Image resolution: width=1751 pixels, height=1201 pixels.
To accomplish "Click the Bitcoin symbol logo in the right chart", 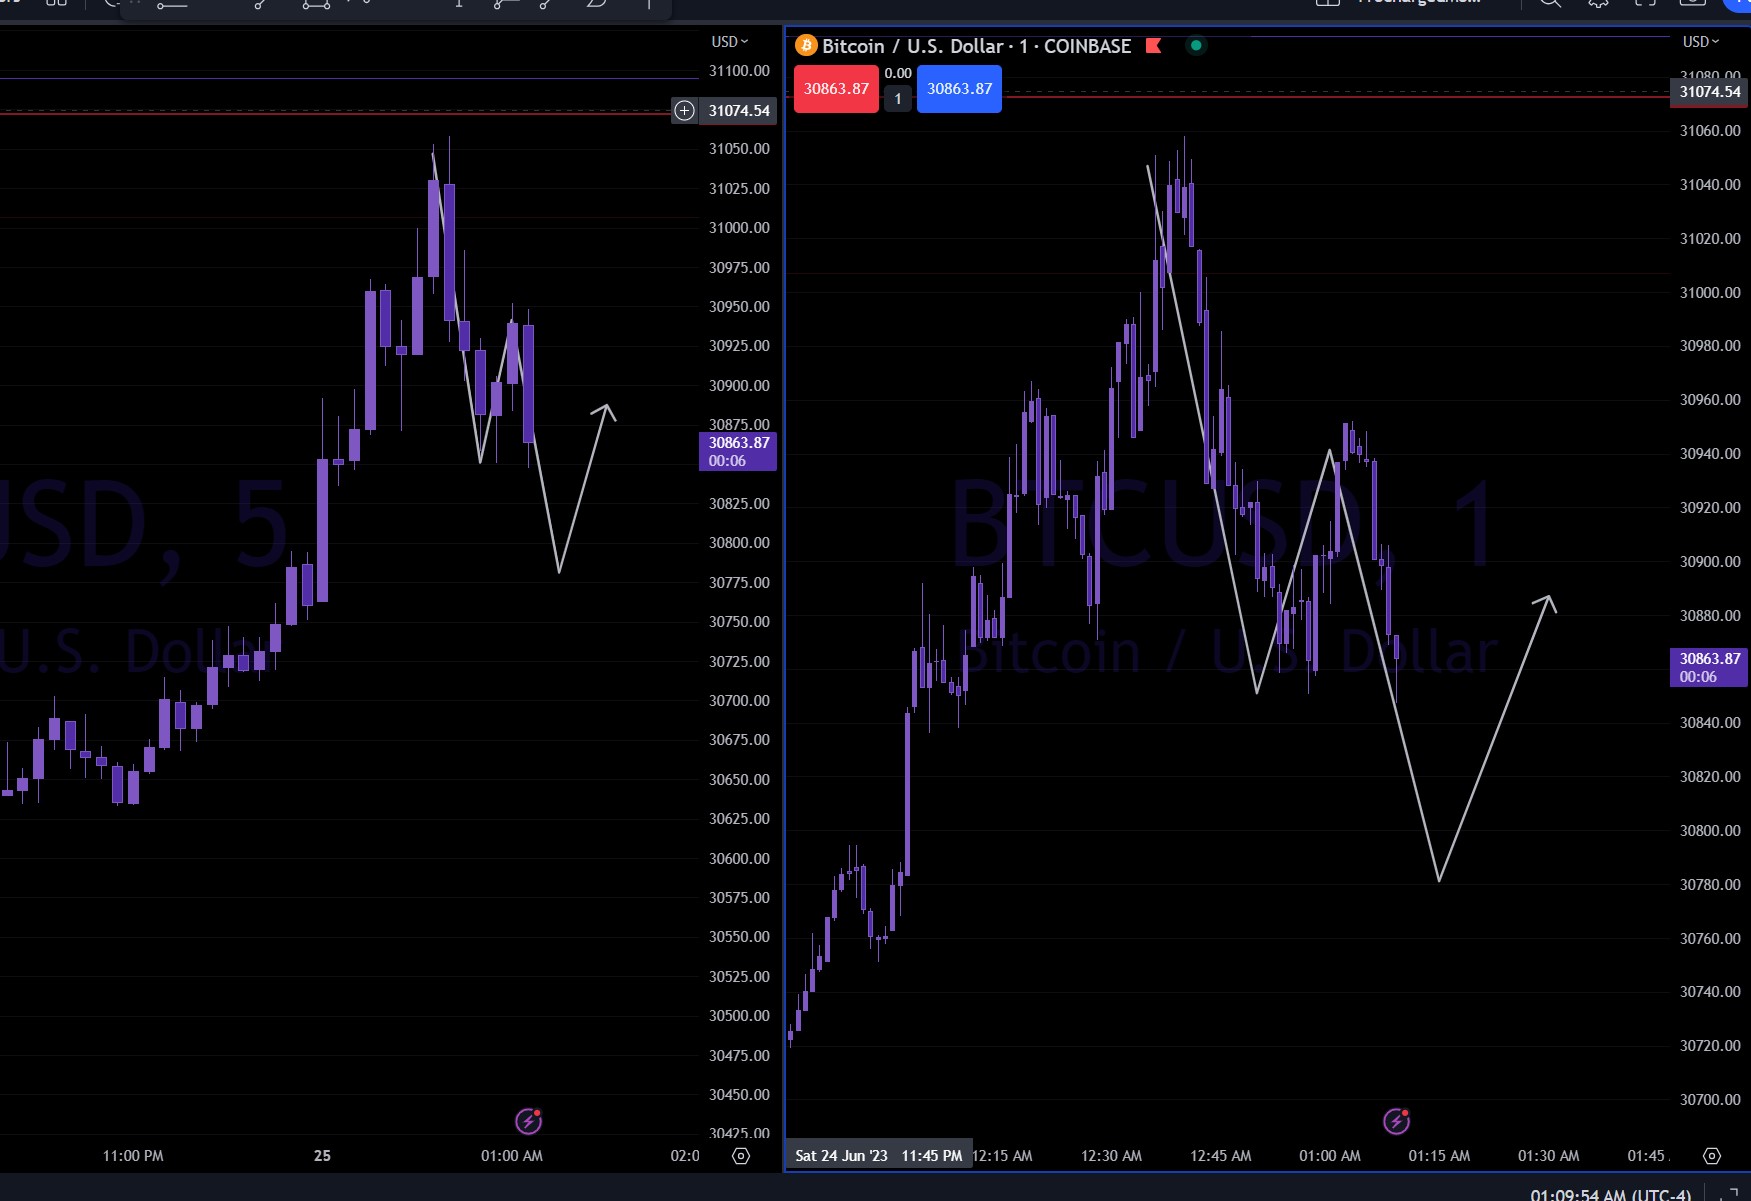I will [806, 46].
